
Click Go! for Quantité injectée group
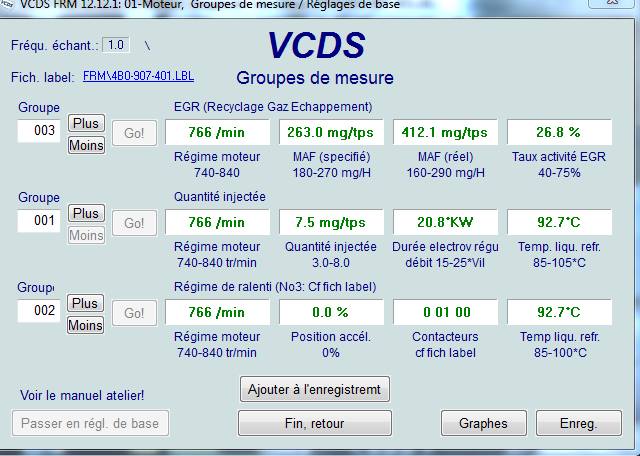tap(134, 223)
